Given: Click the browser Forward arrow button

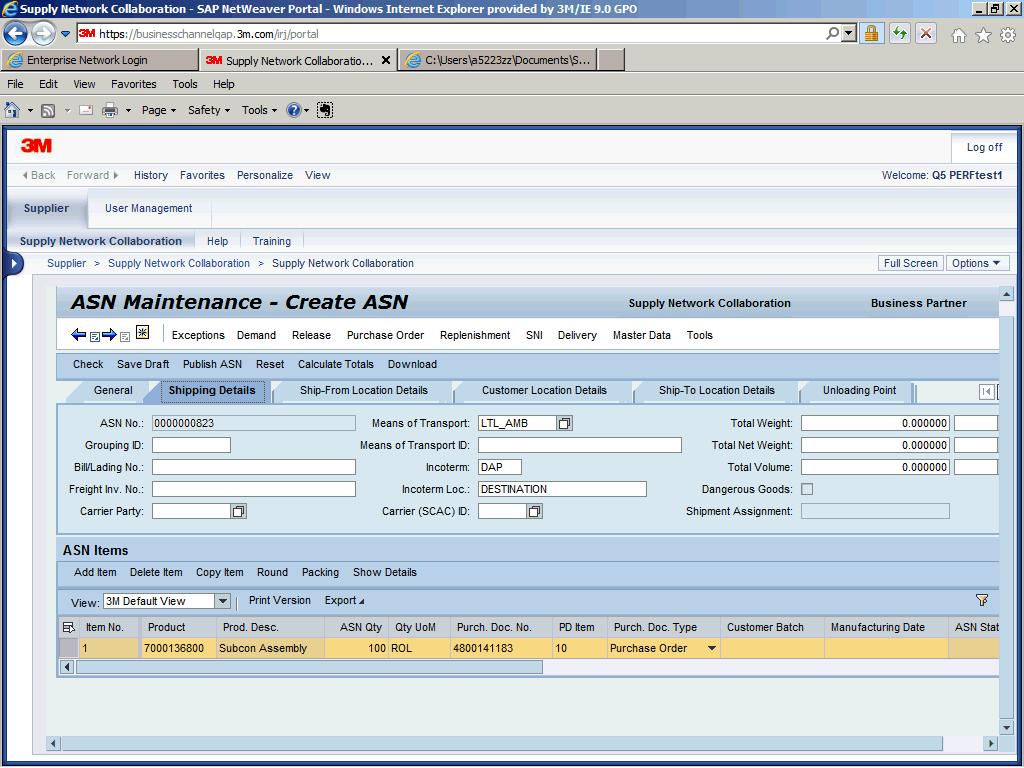Looking at the screenshot, I should click(x=43, y=33).
